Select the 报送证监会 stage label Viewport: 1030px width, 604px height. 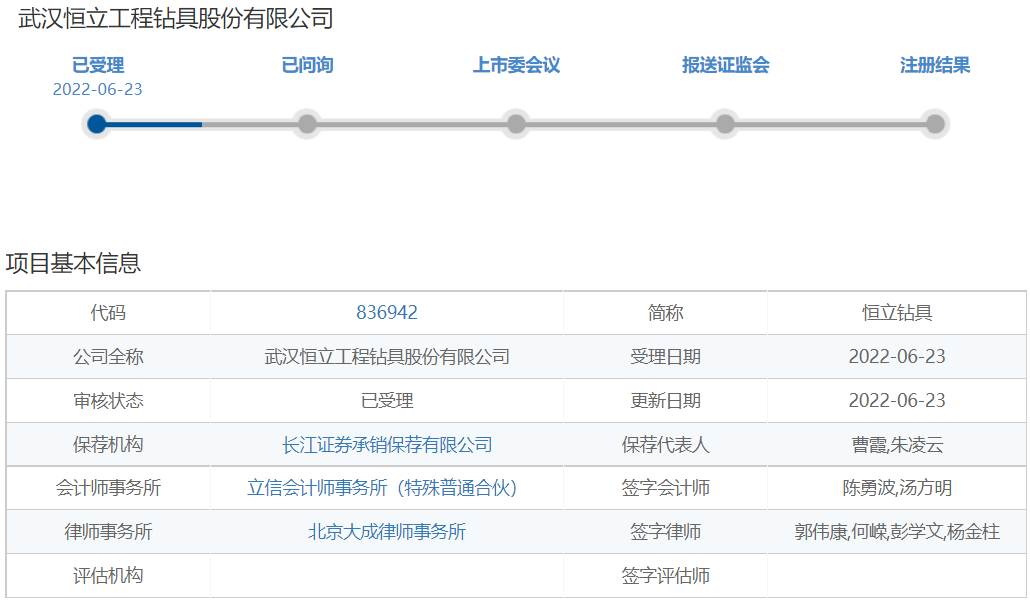click(x=725, y=65)
